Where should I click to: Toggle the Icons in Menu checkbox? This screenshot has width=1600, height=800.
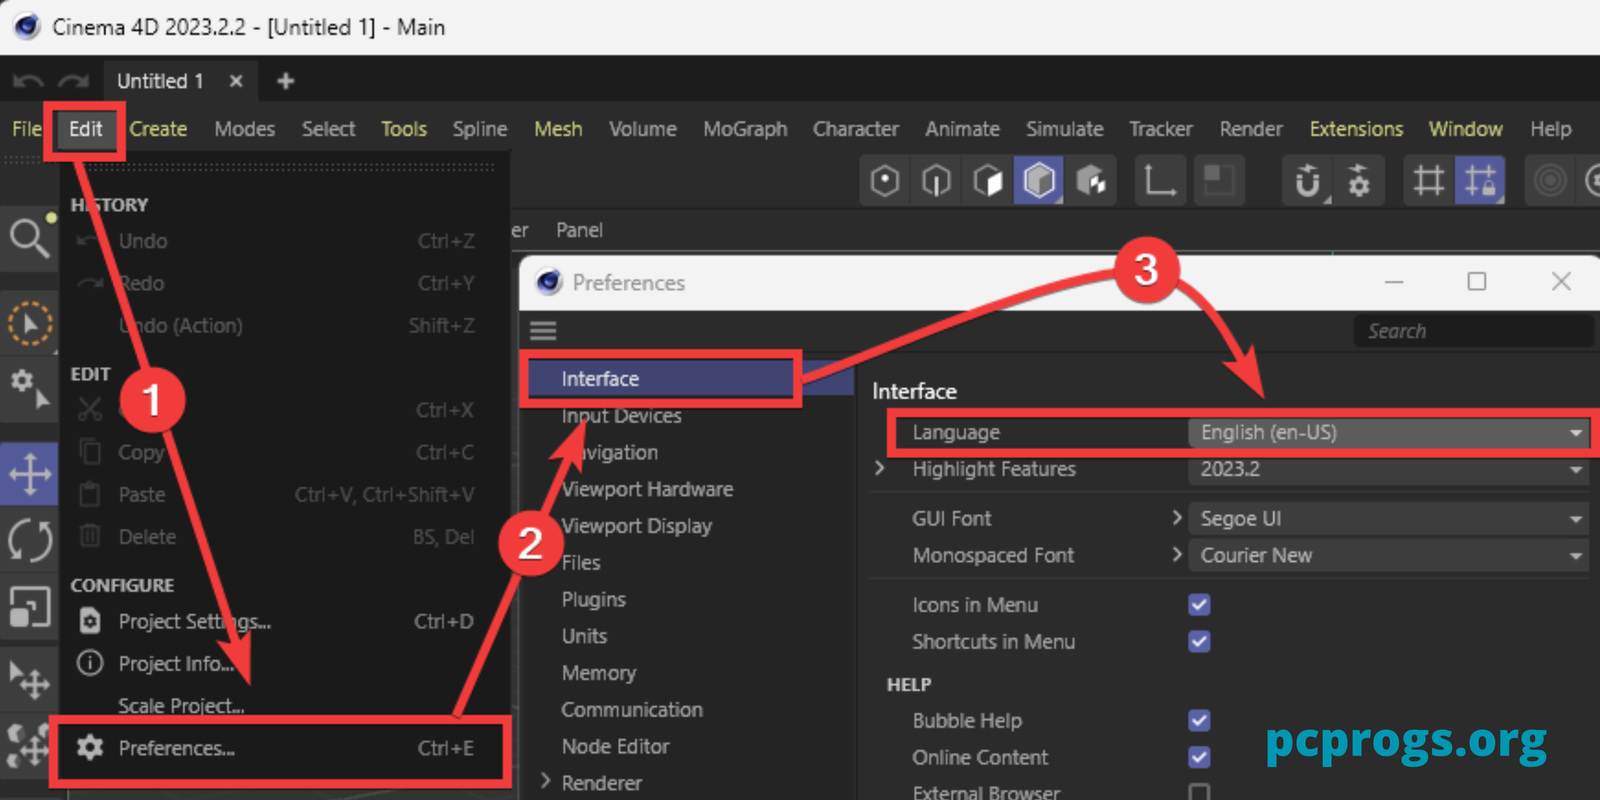(1199, 605)
